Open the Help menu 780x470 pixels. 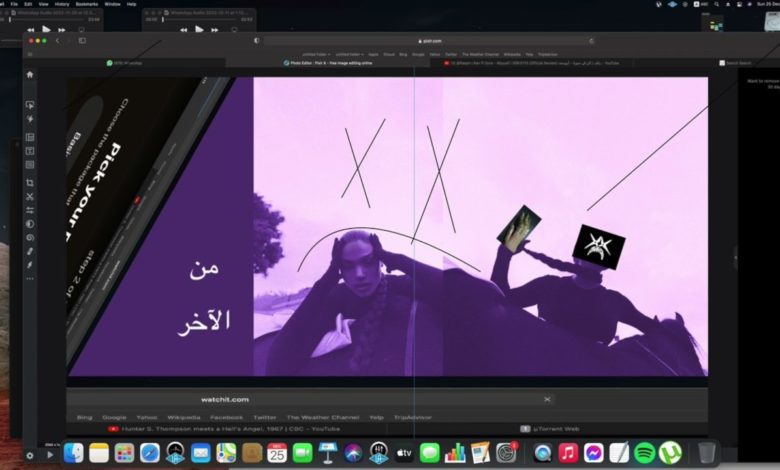pos(131,3)
